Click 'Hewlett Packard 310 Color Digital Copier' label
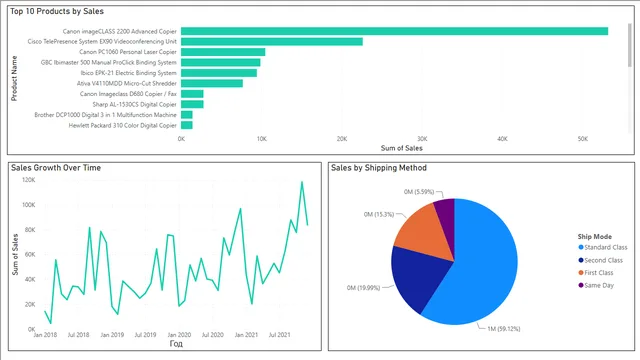The image size is (640, 360). [122, 125]
